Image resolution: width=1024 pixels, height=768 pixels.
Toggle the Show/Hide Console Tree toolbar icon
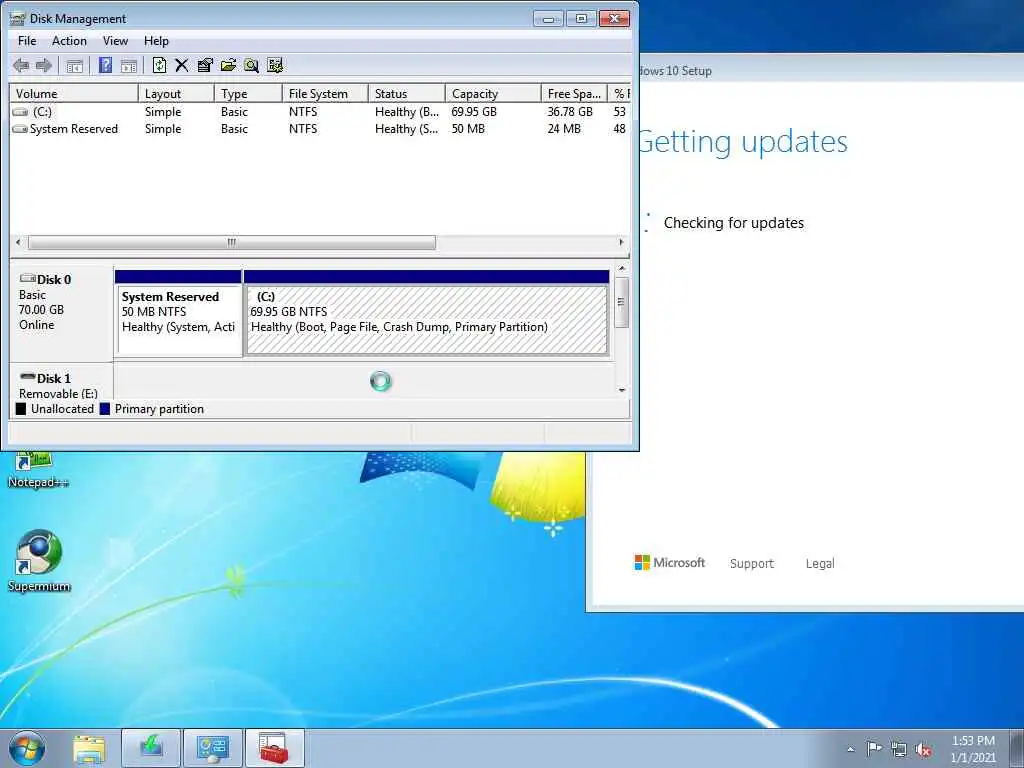pos(74,65)
